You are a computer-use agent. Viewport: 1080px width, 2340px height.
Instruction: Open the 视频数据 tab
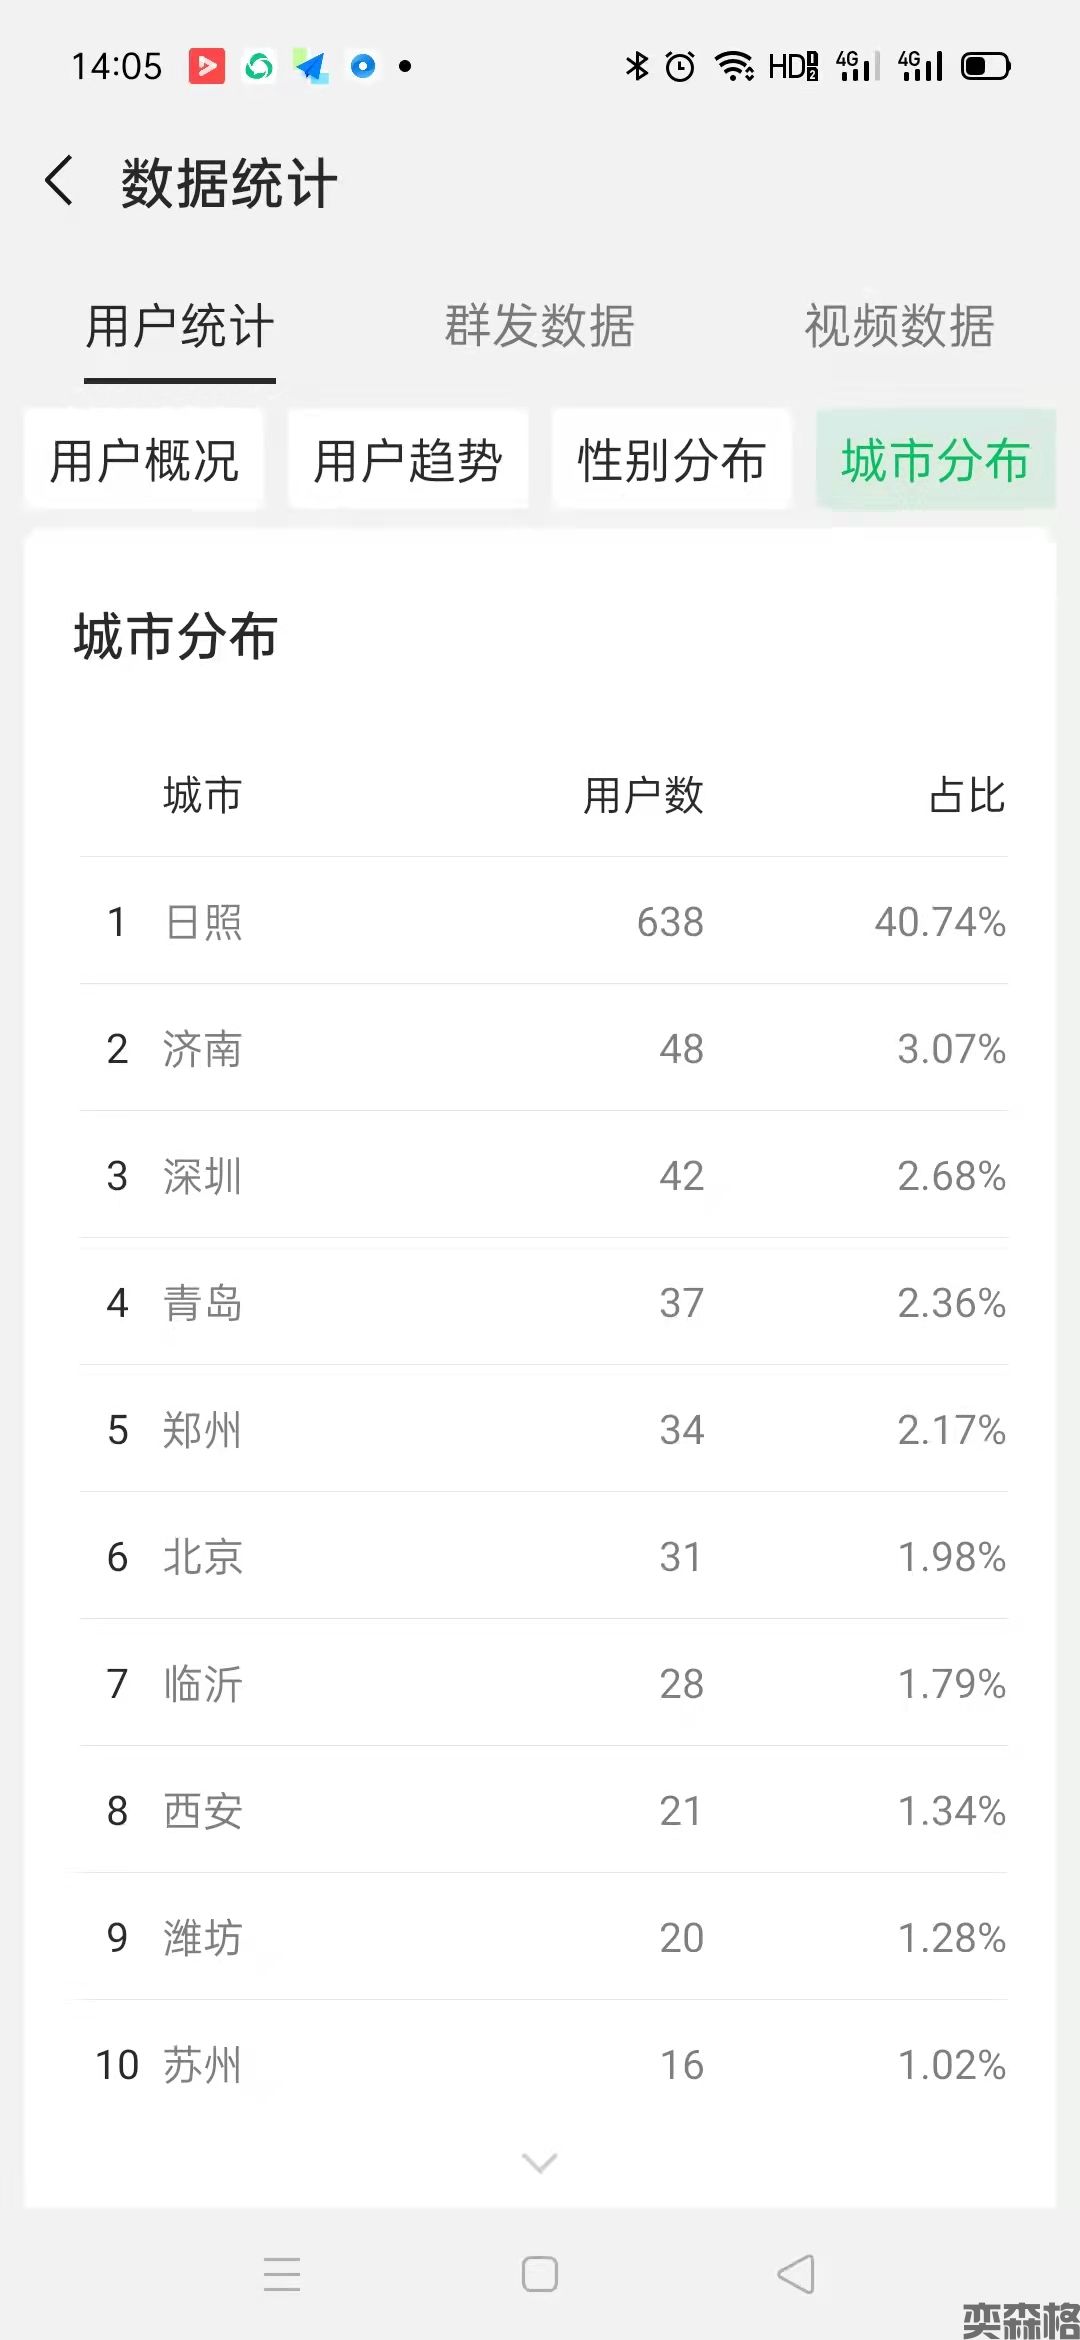[x=899, y=326]
